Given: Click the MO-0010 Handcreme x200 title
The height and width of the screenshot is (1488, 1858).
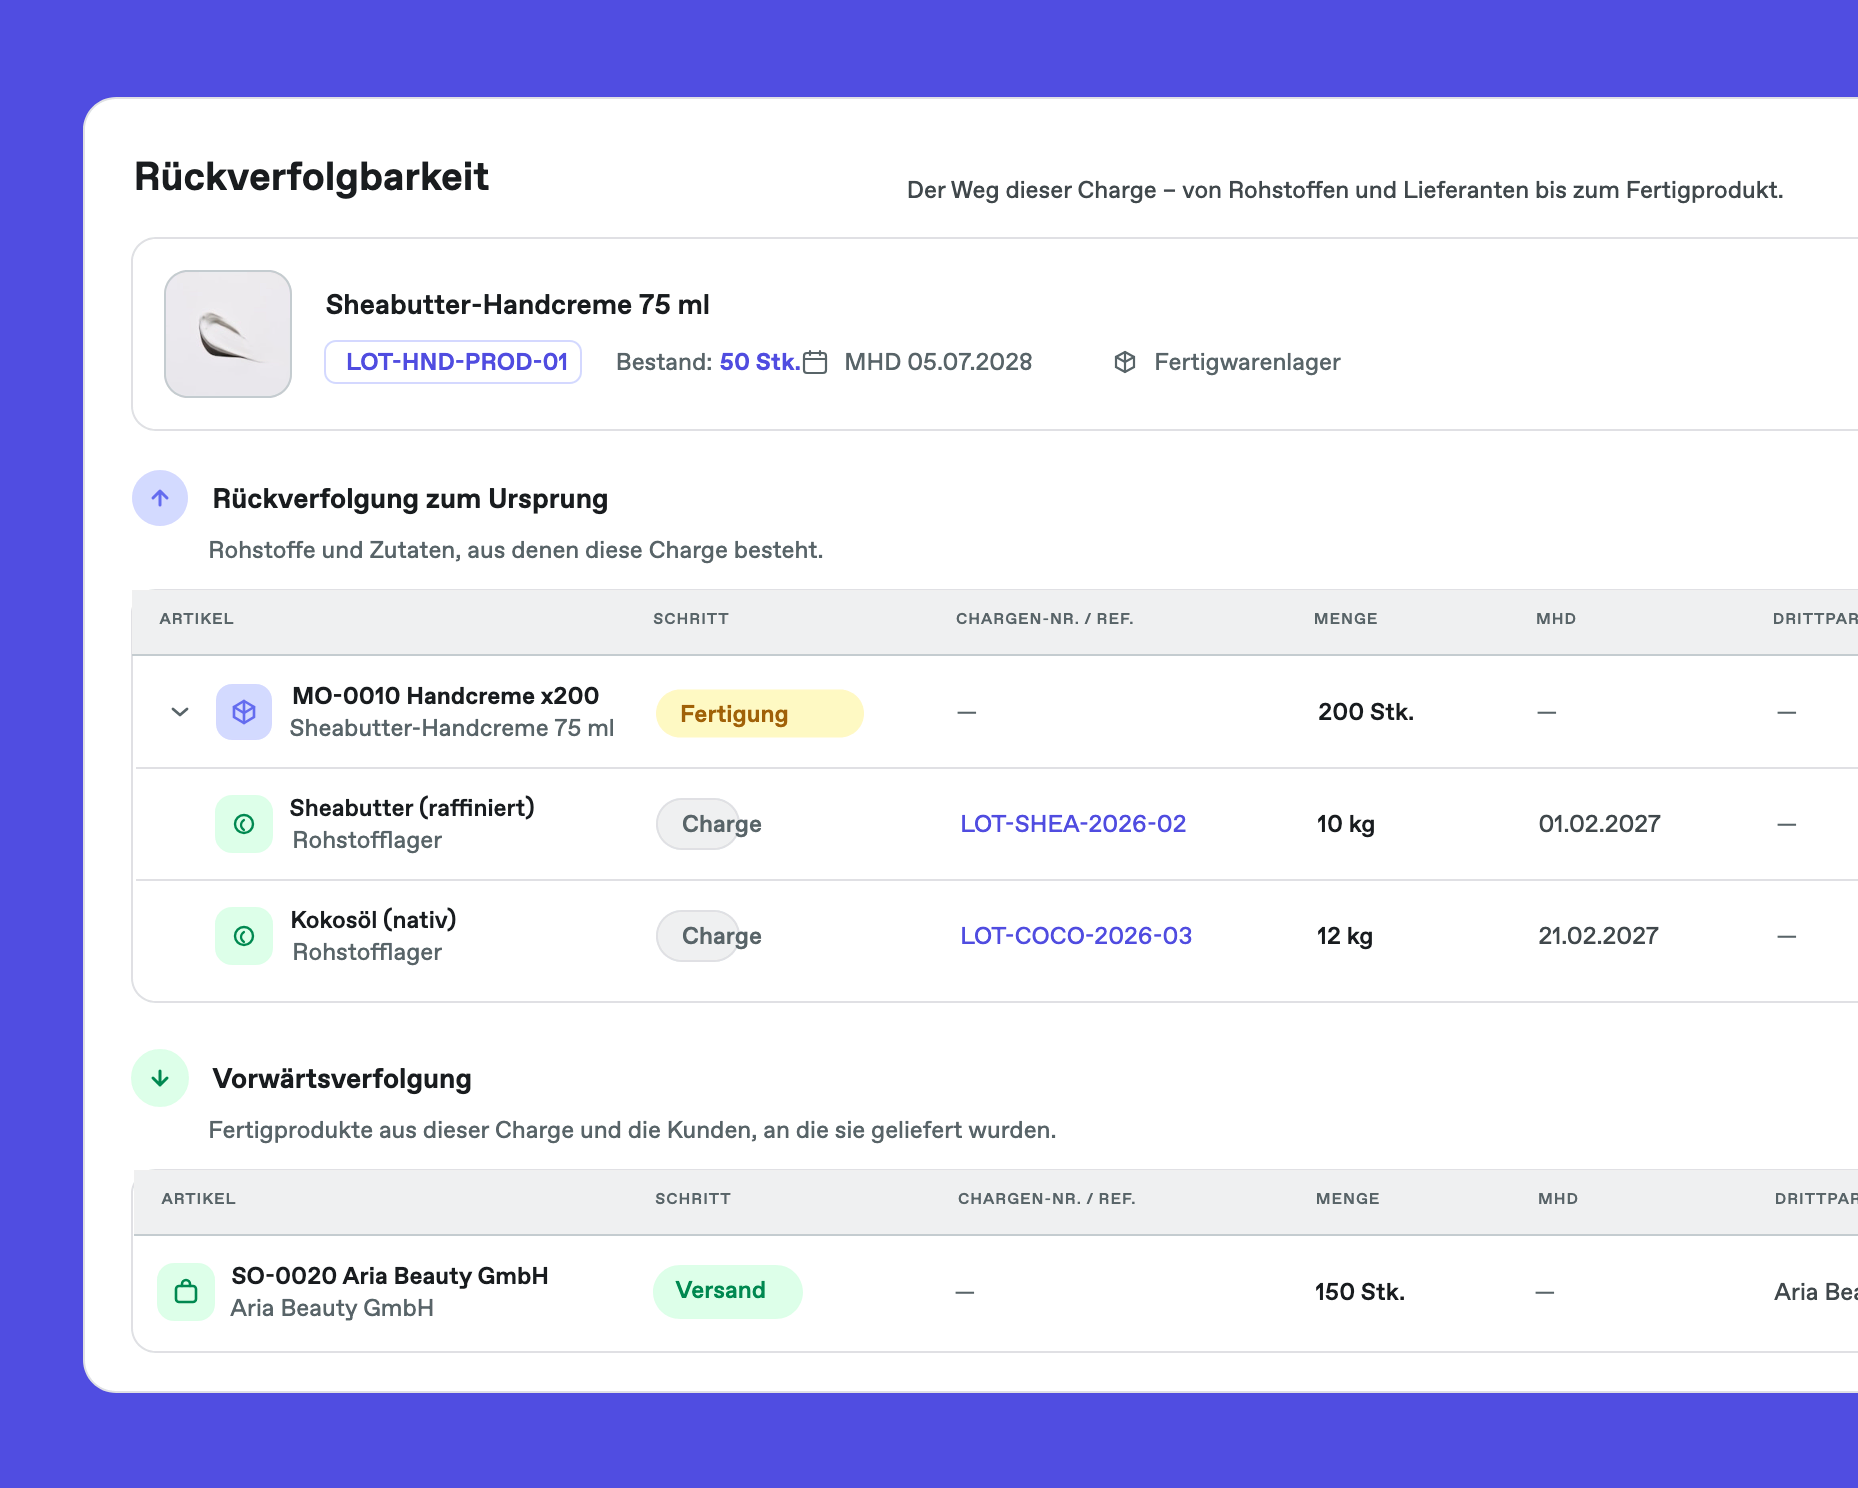Looking at the screenshot, I should tap(446, 696).
